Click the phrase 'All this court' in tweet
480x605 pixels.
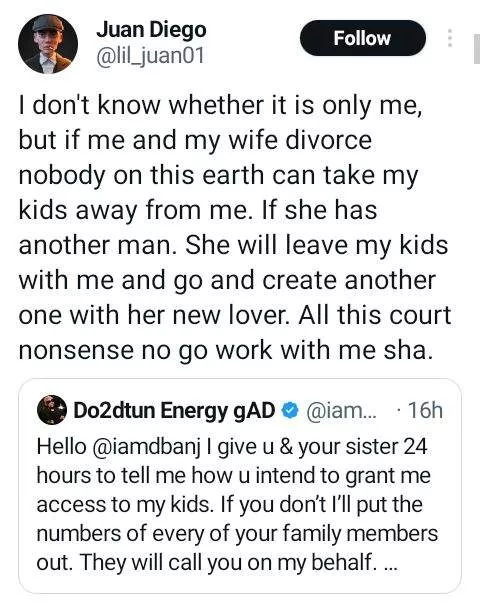tap(374, 315)
